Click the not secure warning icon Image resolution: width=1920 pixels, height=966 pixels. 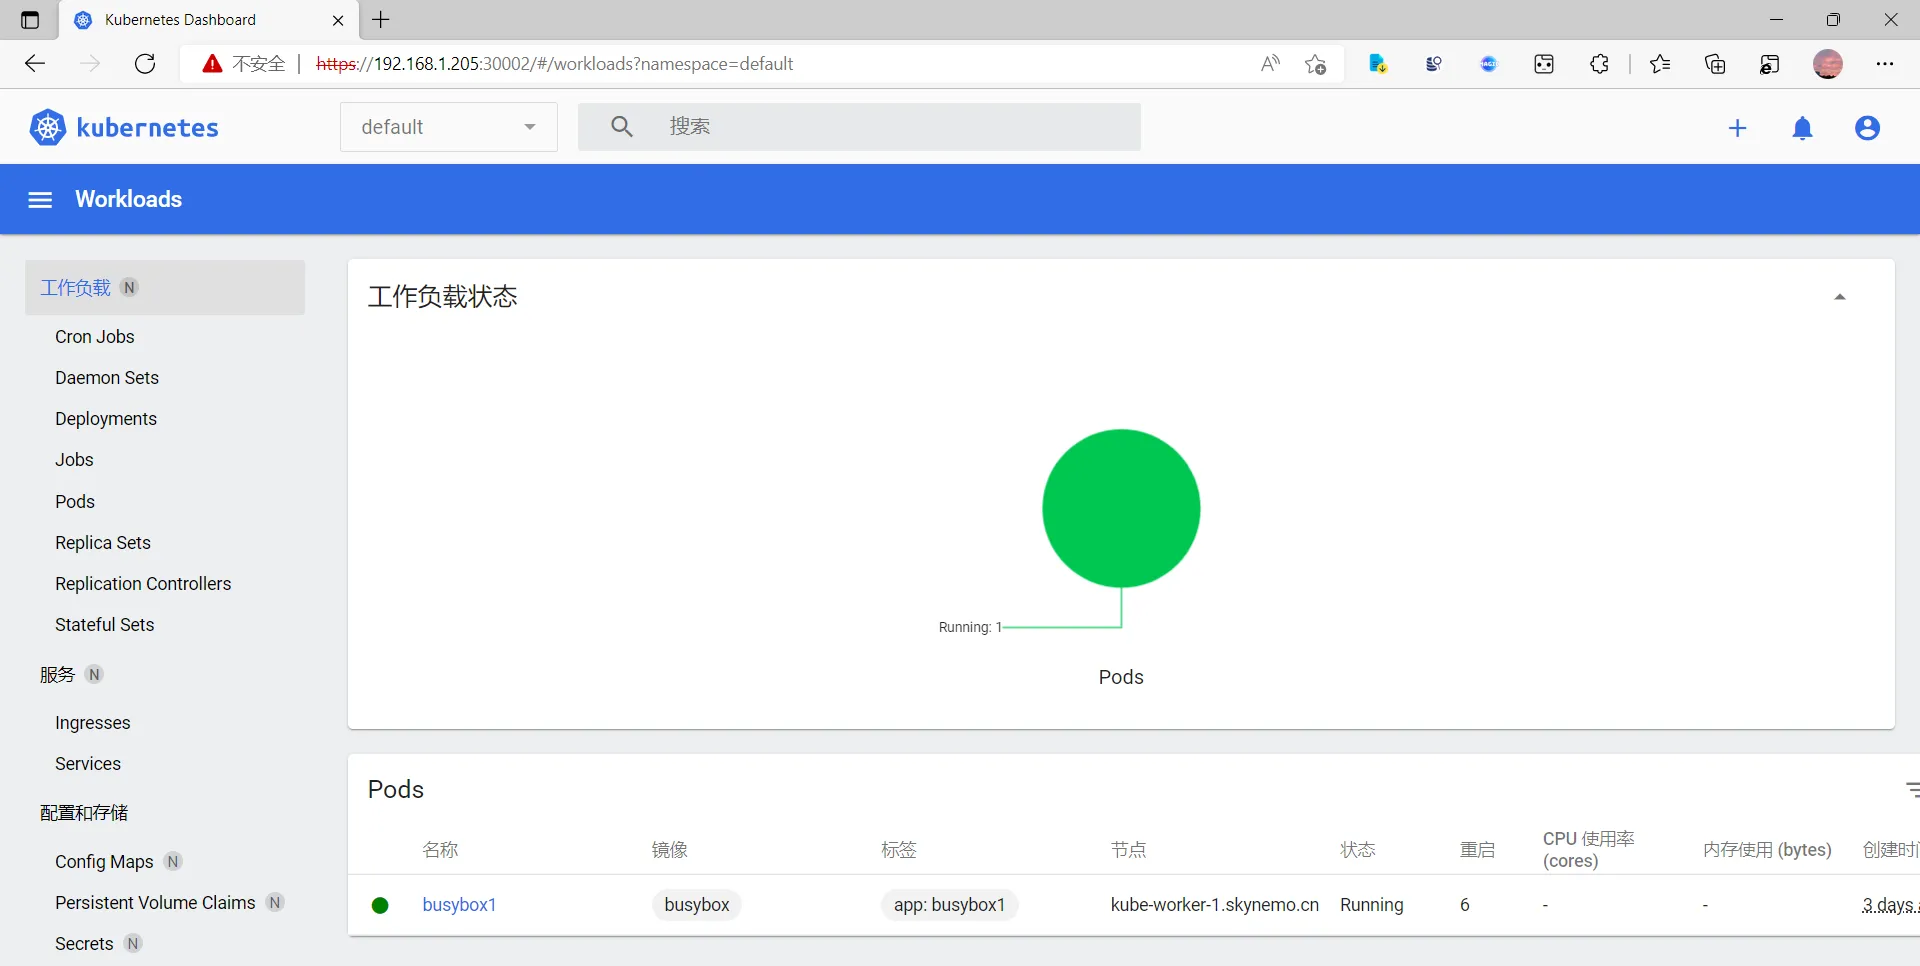tap(212, 64)
